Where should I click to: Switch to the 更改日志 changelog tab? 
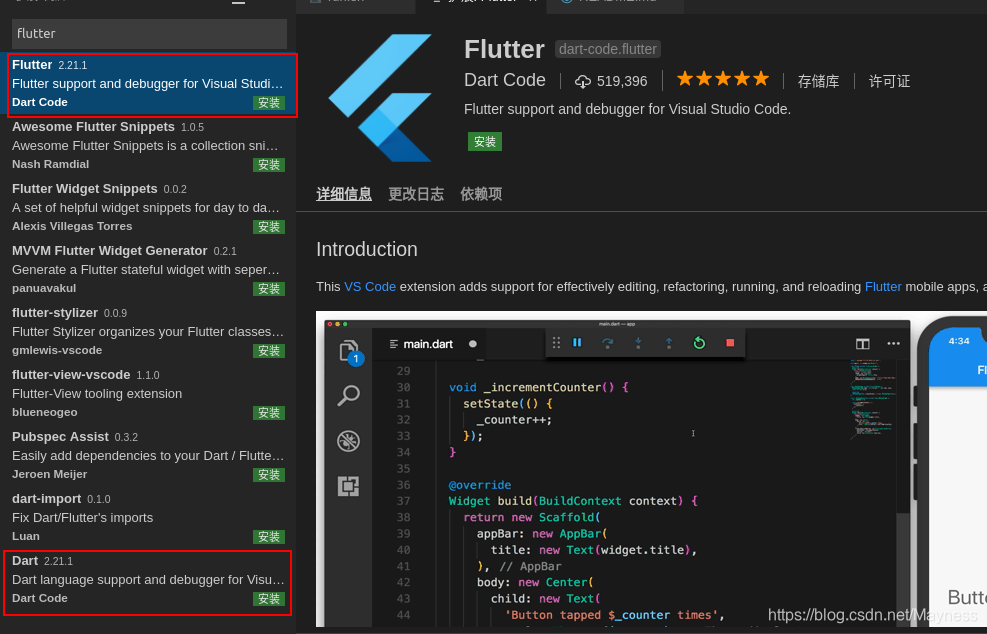(x=415, y=194)
